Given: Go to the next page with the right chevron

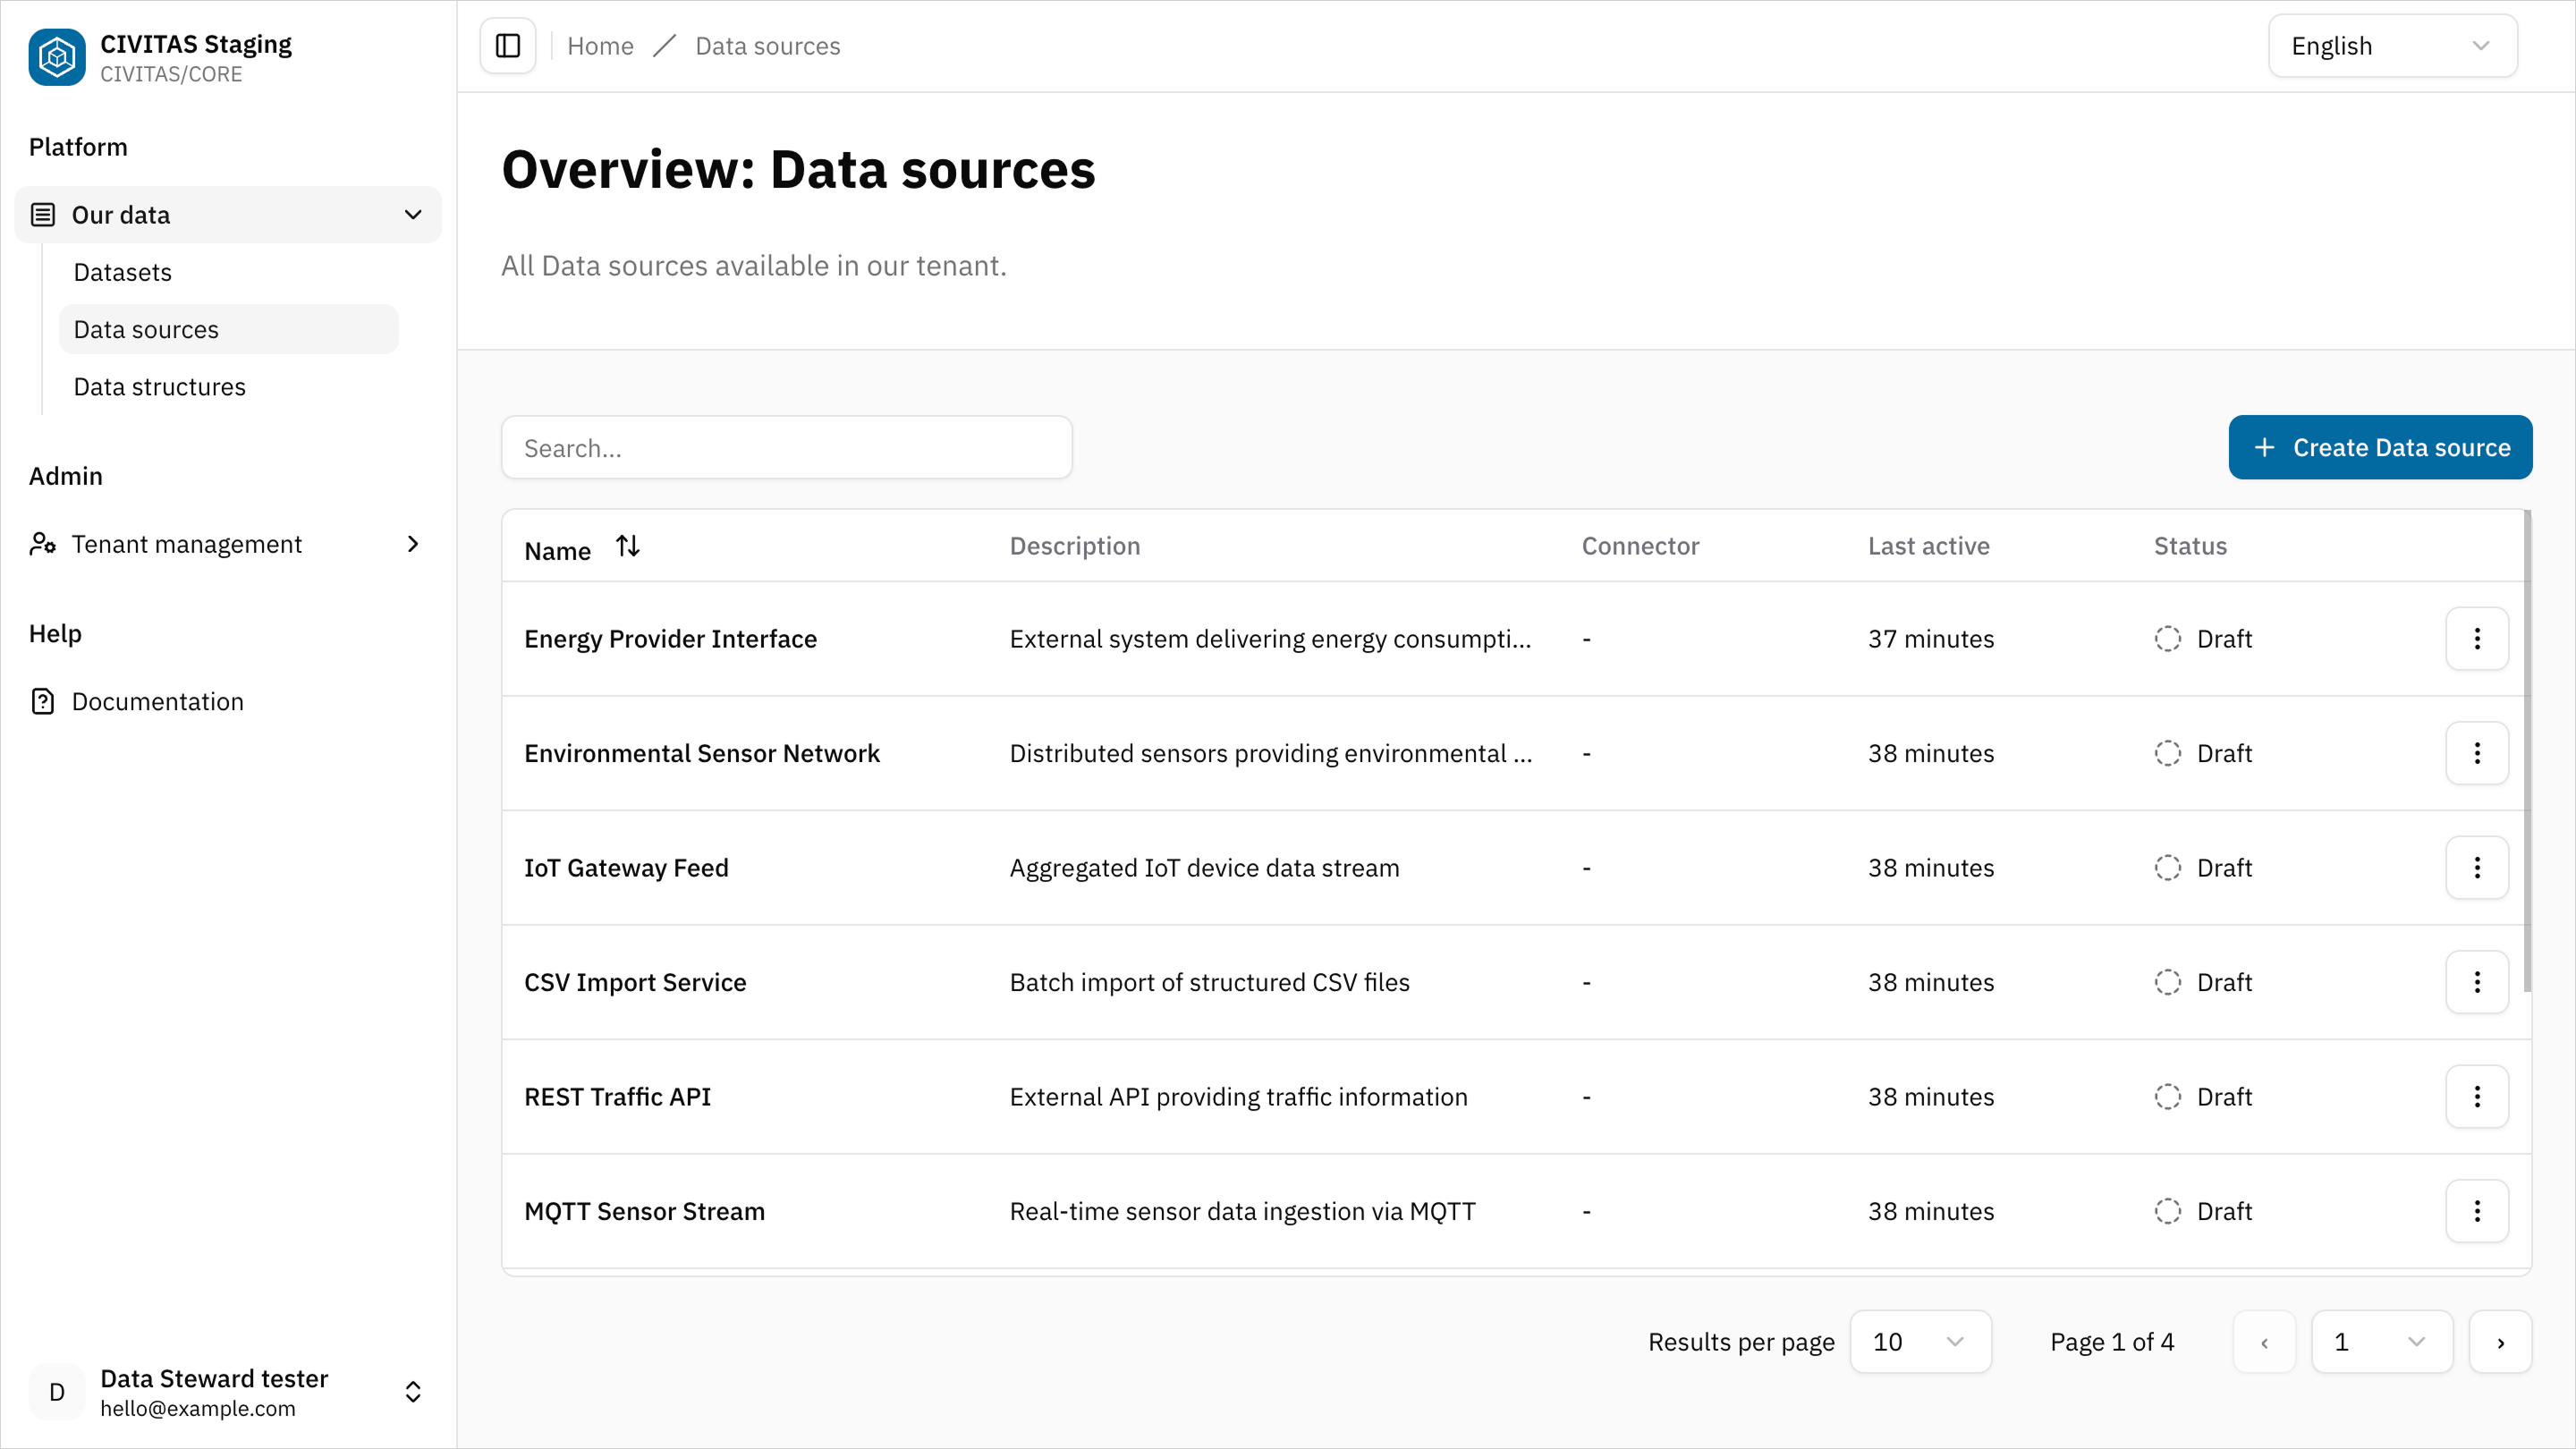Looking at the screenshot, I should tap(2501, 1341).
